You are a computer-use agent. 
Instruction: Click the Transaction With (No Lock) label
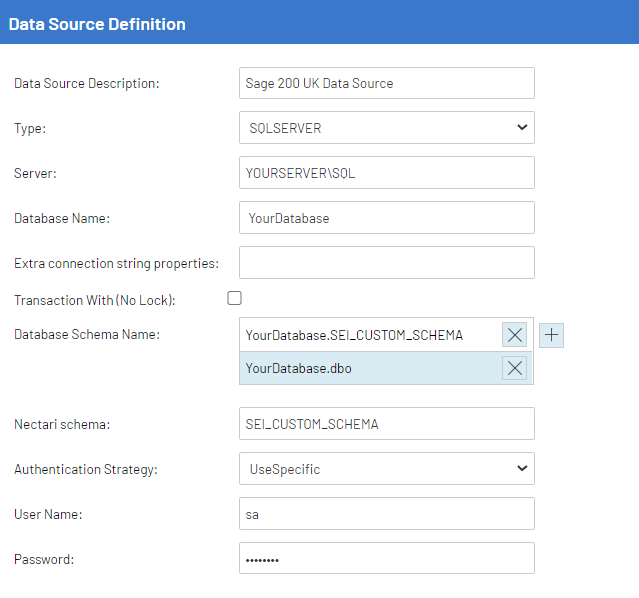[x=95, y=300]
